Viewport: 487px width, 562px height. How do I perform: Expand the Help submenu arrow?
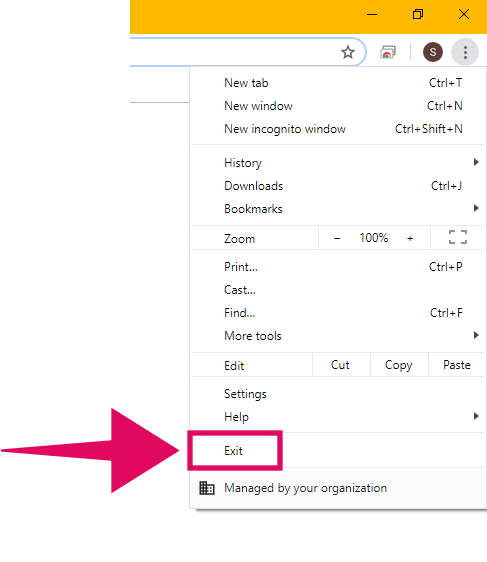476,416
